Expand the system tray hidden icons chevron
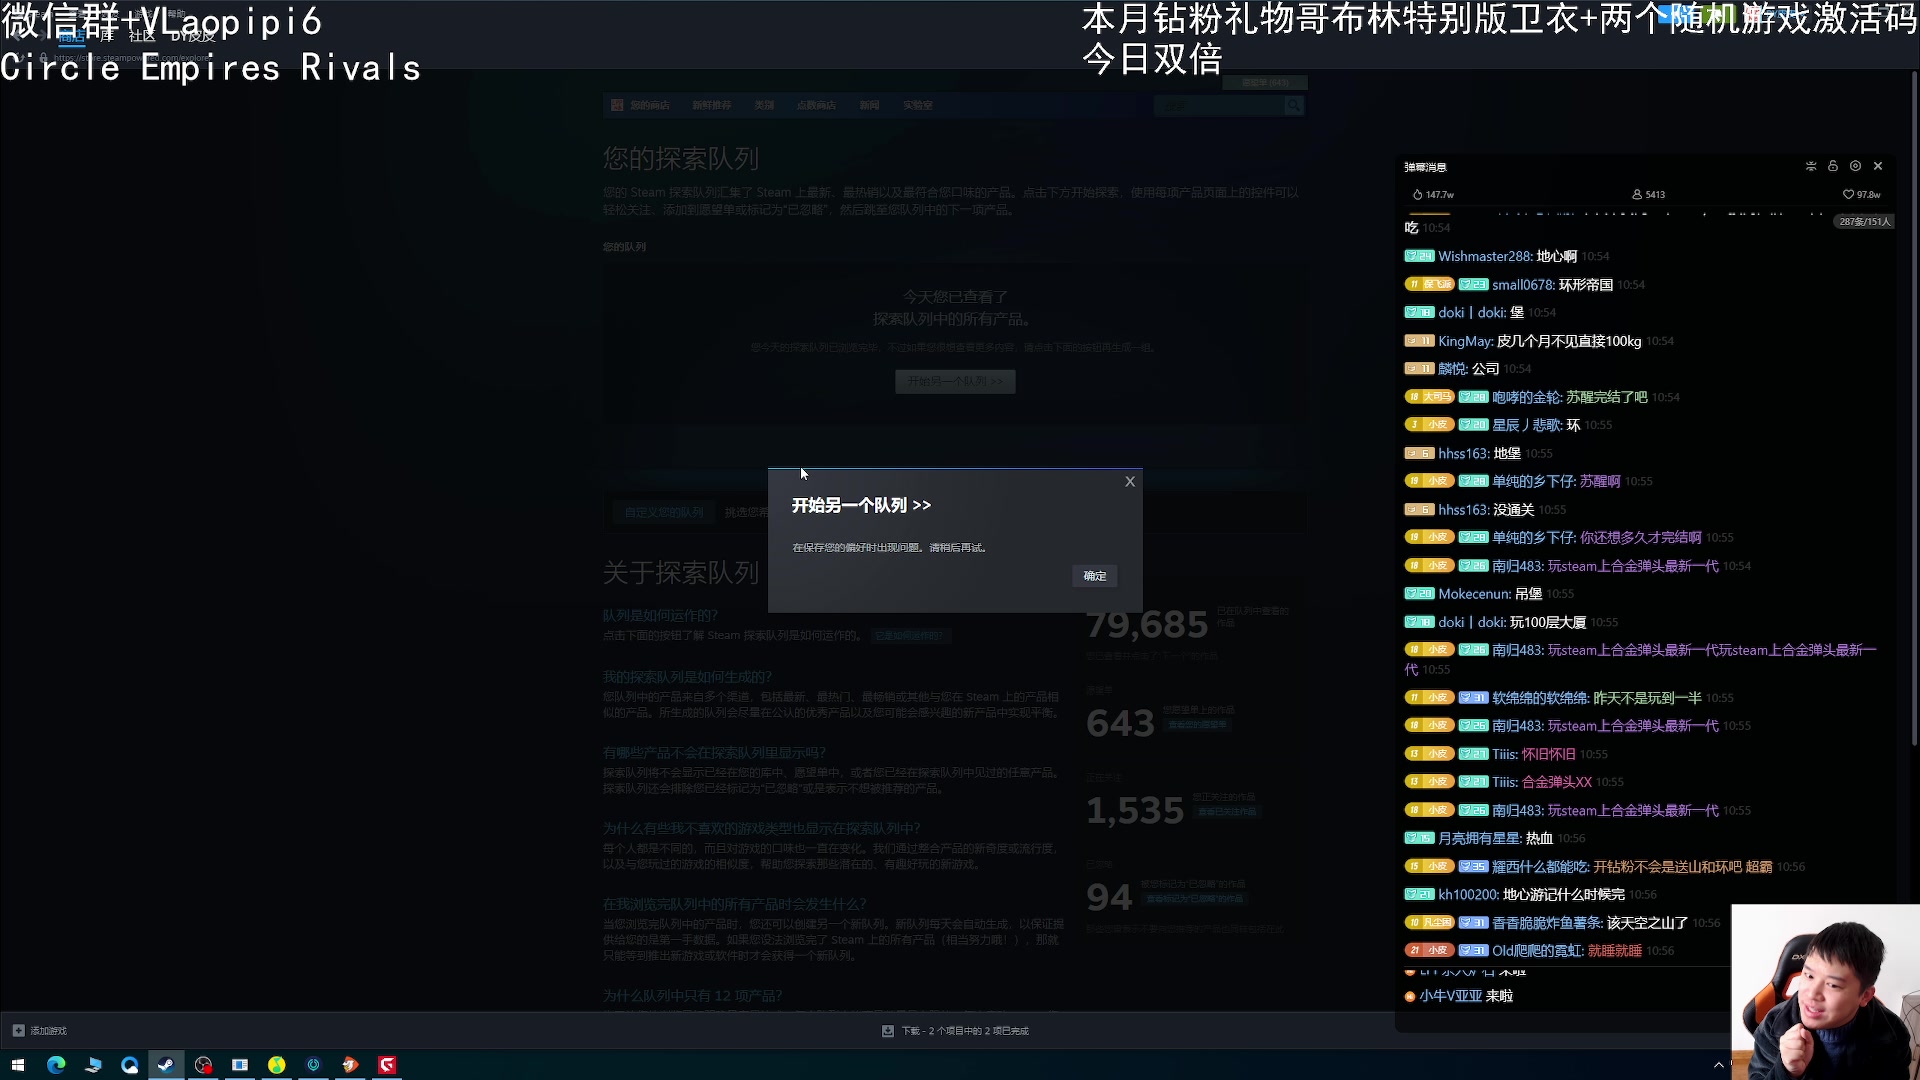 click(1719, 1065)
